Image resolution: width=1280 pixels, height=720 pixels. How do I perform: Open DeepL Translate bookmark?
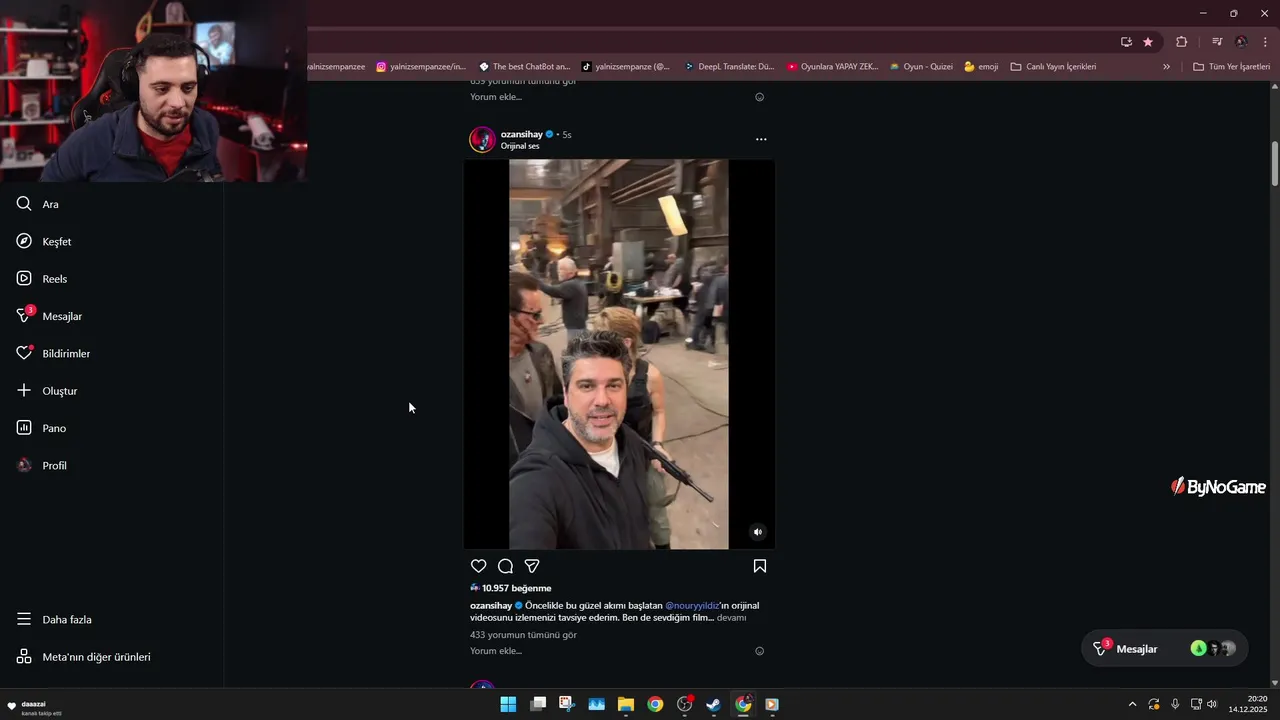(729, 67)
